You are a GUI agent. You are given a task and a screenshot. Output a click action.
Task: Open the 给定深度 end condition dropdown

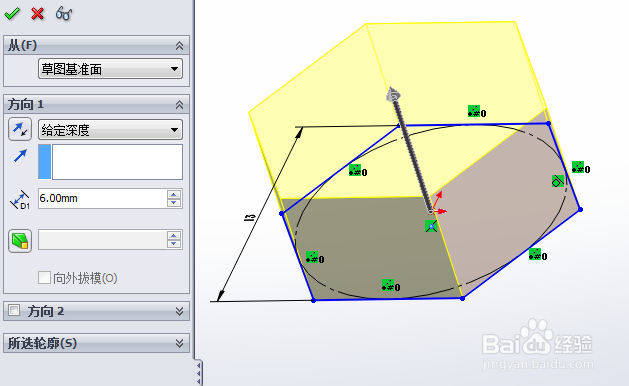(110, 130)
